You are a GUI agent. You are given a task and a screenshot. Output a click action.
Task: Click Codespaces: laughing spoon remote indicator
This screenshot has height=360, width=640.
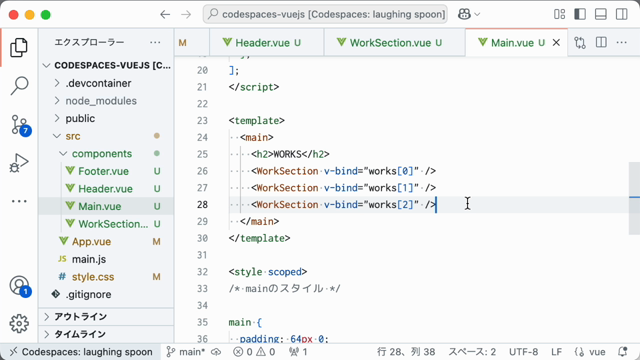point(81,352)
